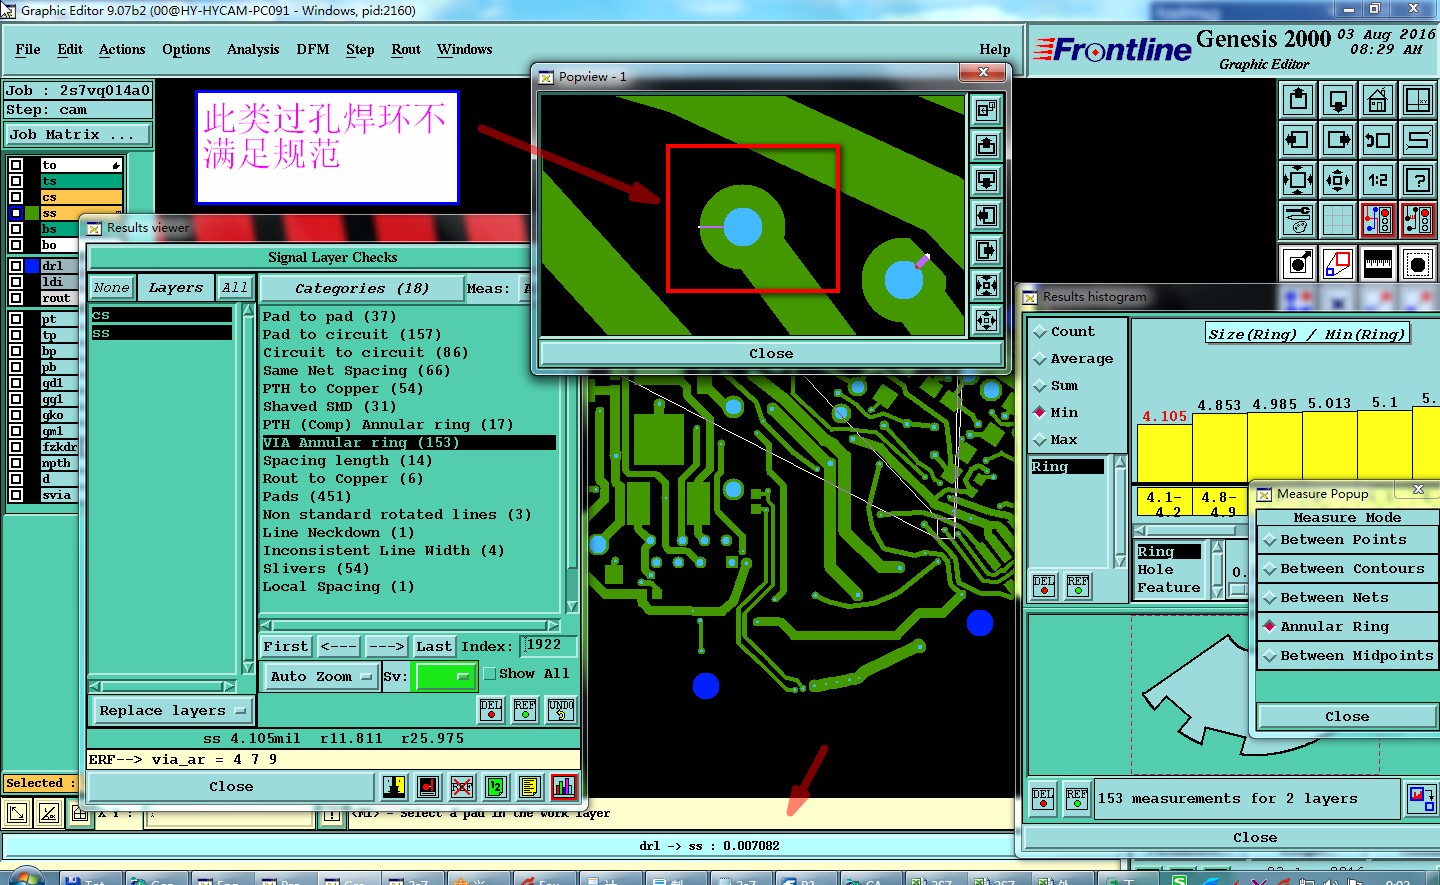This screenshot has width=1440, height=885.
Task: Open the Actions menu
Action: (122, 49)
